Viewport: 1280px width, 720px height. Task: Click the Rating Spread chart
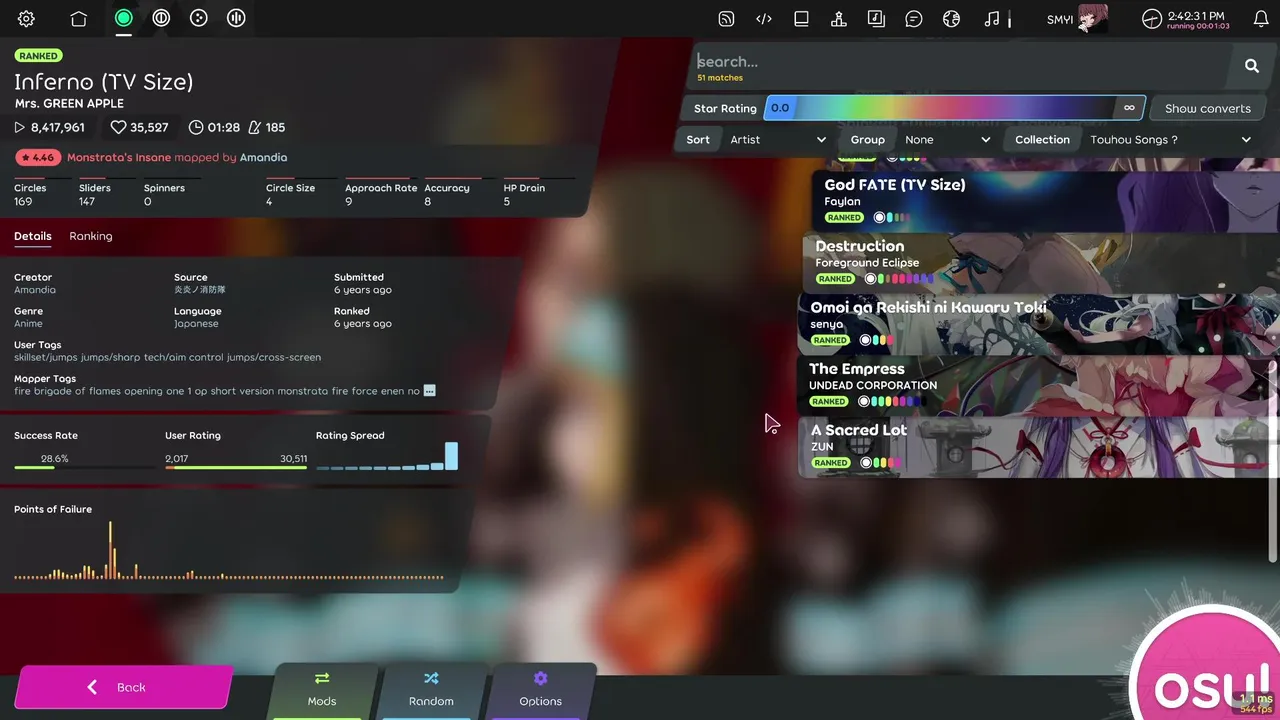tap(387, 456)
